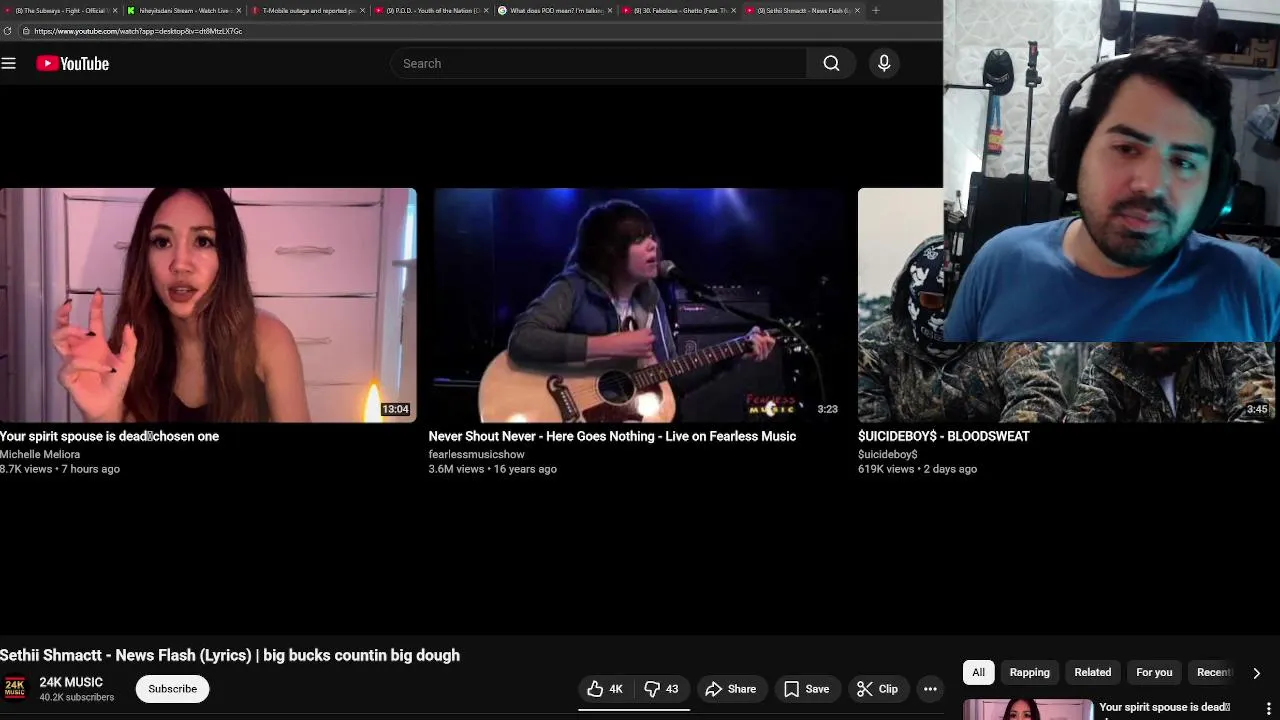Open Michelle Meliora channel link

point(40,454)
